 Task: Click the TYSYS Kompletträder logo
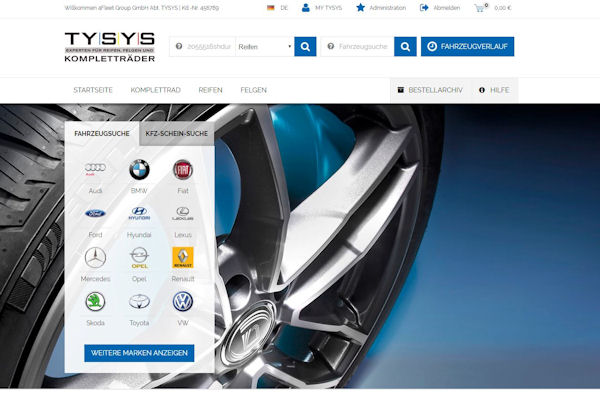(109, 47)
